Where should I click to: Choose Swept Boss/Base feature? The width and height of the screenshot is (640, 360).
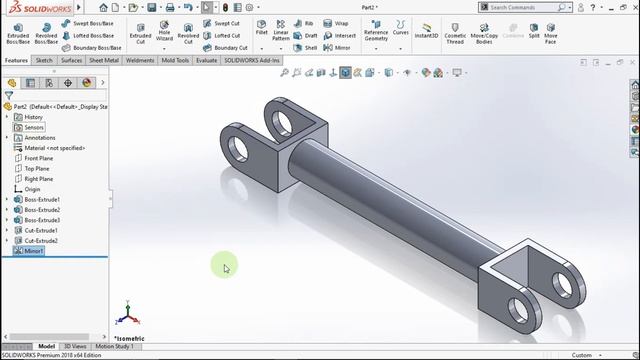click(x=87, y=24)
